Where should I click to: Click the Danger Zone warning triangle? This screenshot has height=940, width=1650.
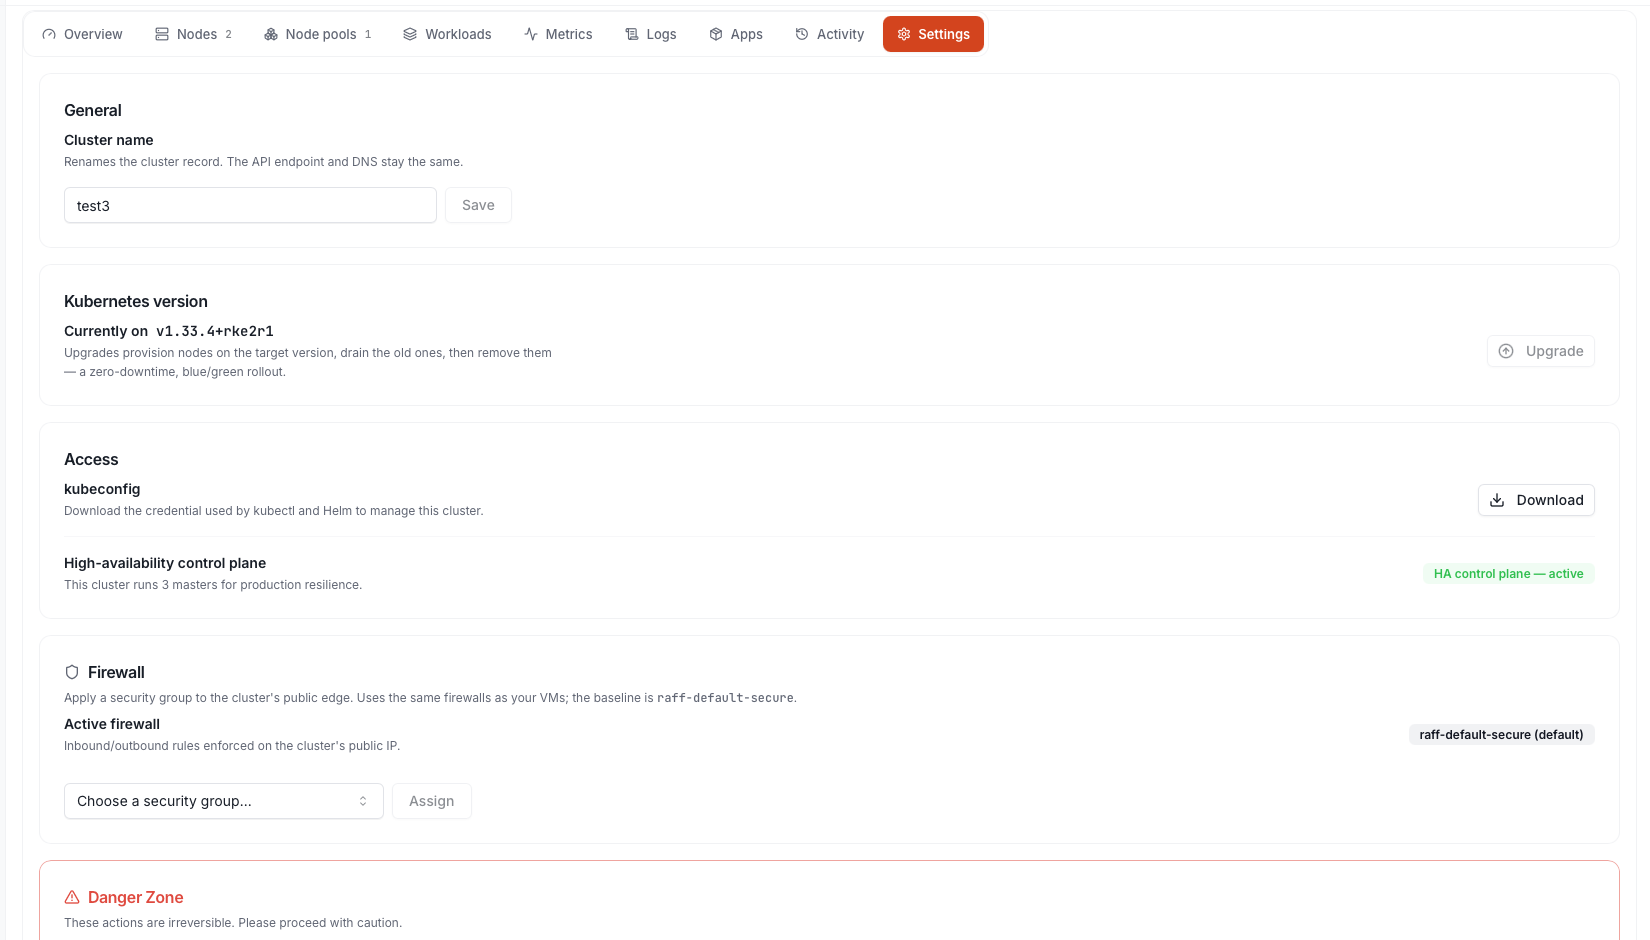click(x=72, y=897)
